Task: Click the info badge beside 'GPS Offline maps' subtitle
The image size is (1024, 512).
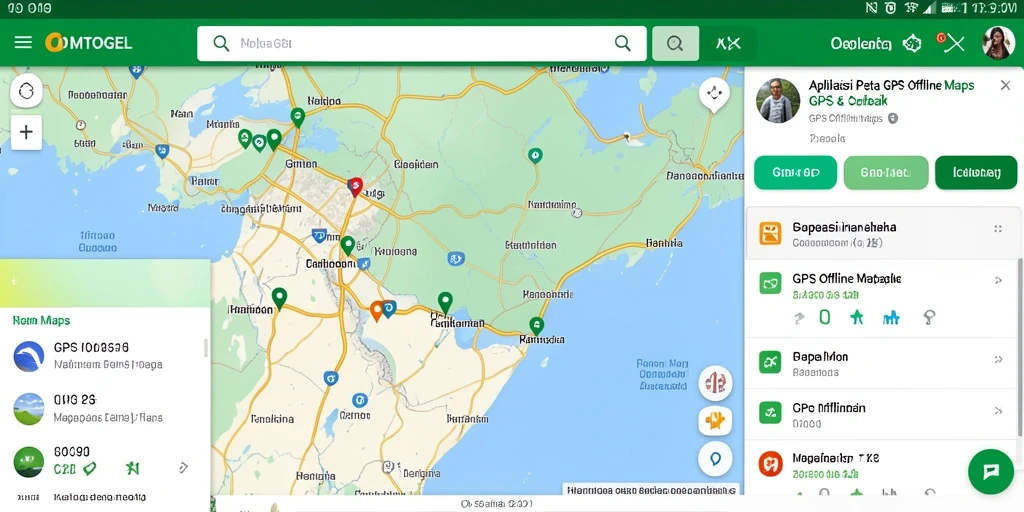Action: click(x=893, y=118)
